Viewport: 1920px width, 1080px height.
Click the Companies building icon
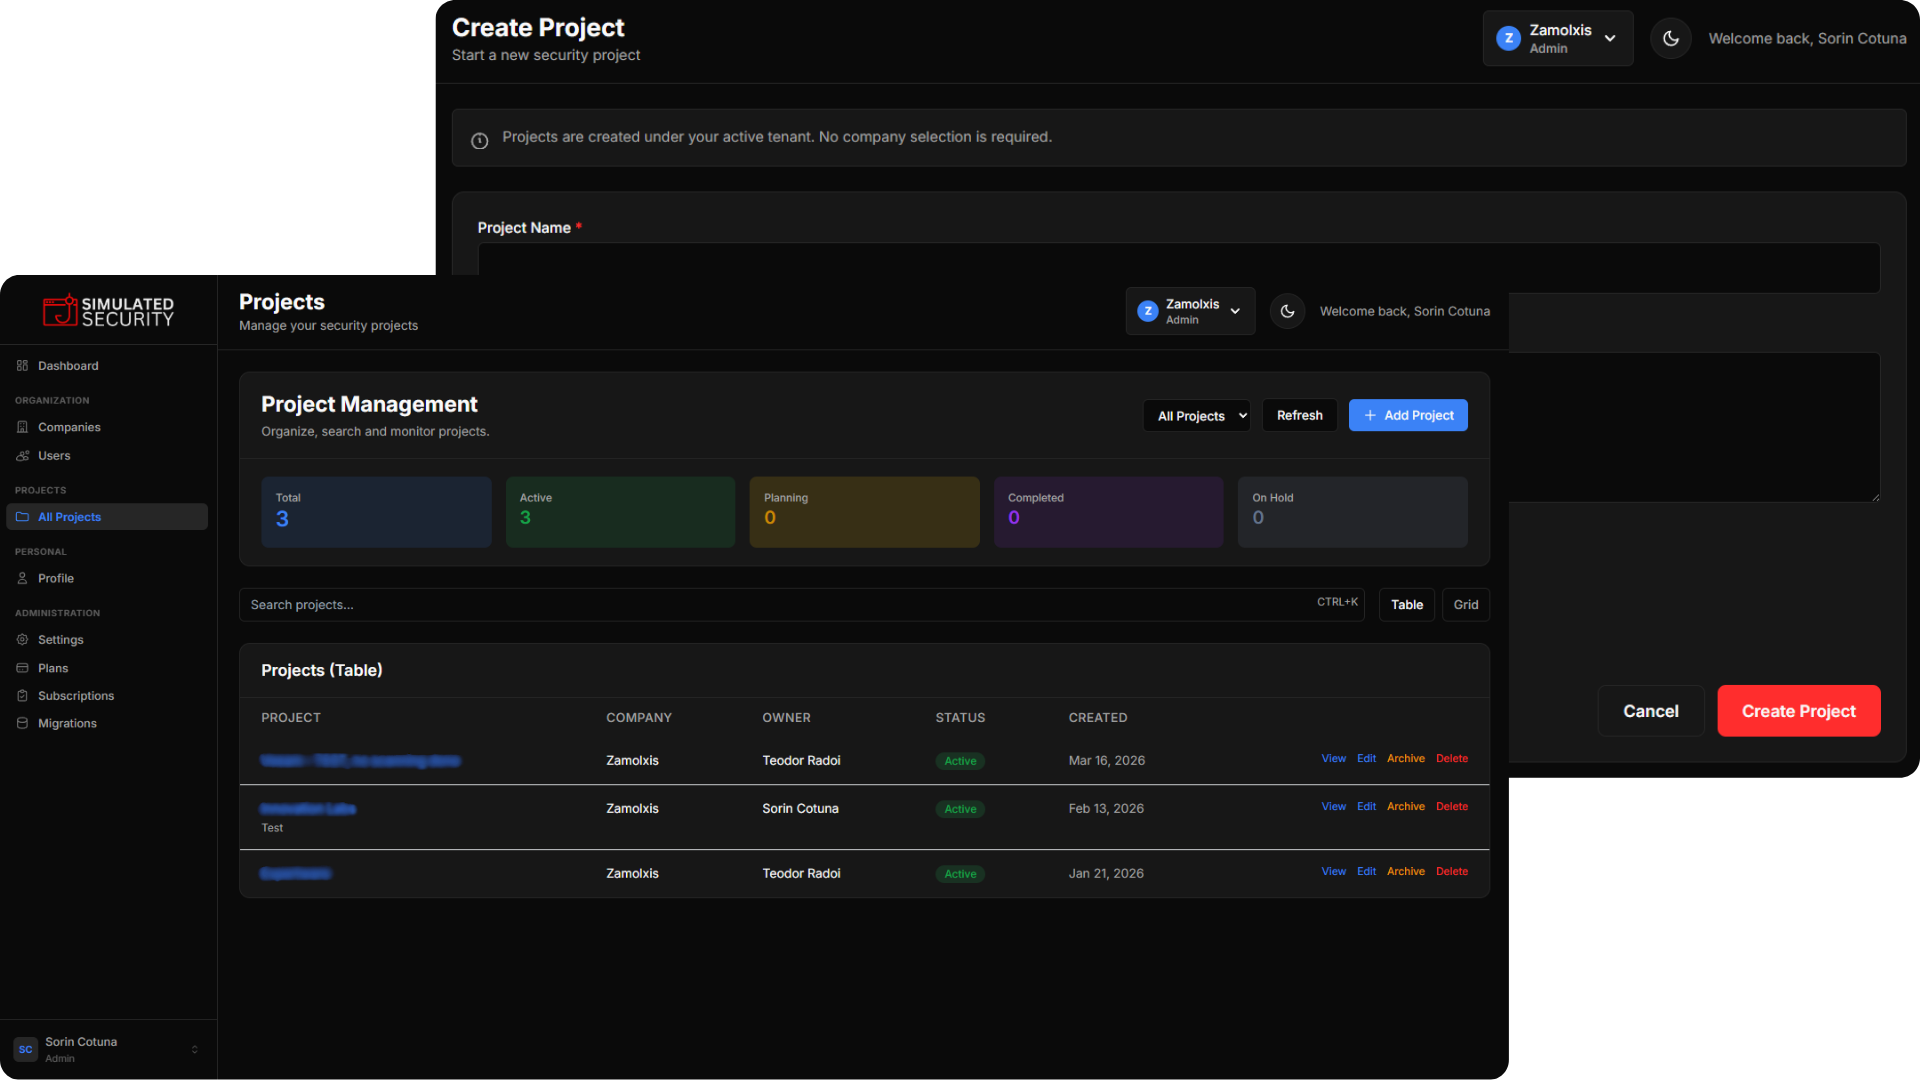tap(22, 427)
